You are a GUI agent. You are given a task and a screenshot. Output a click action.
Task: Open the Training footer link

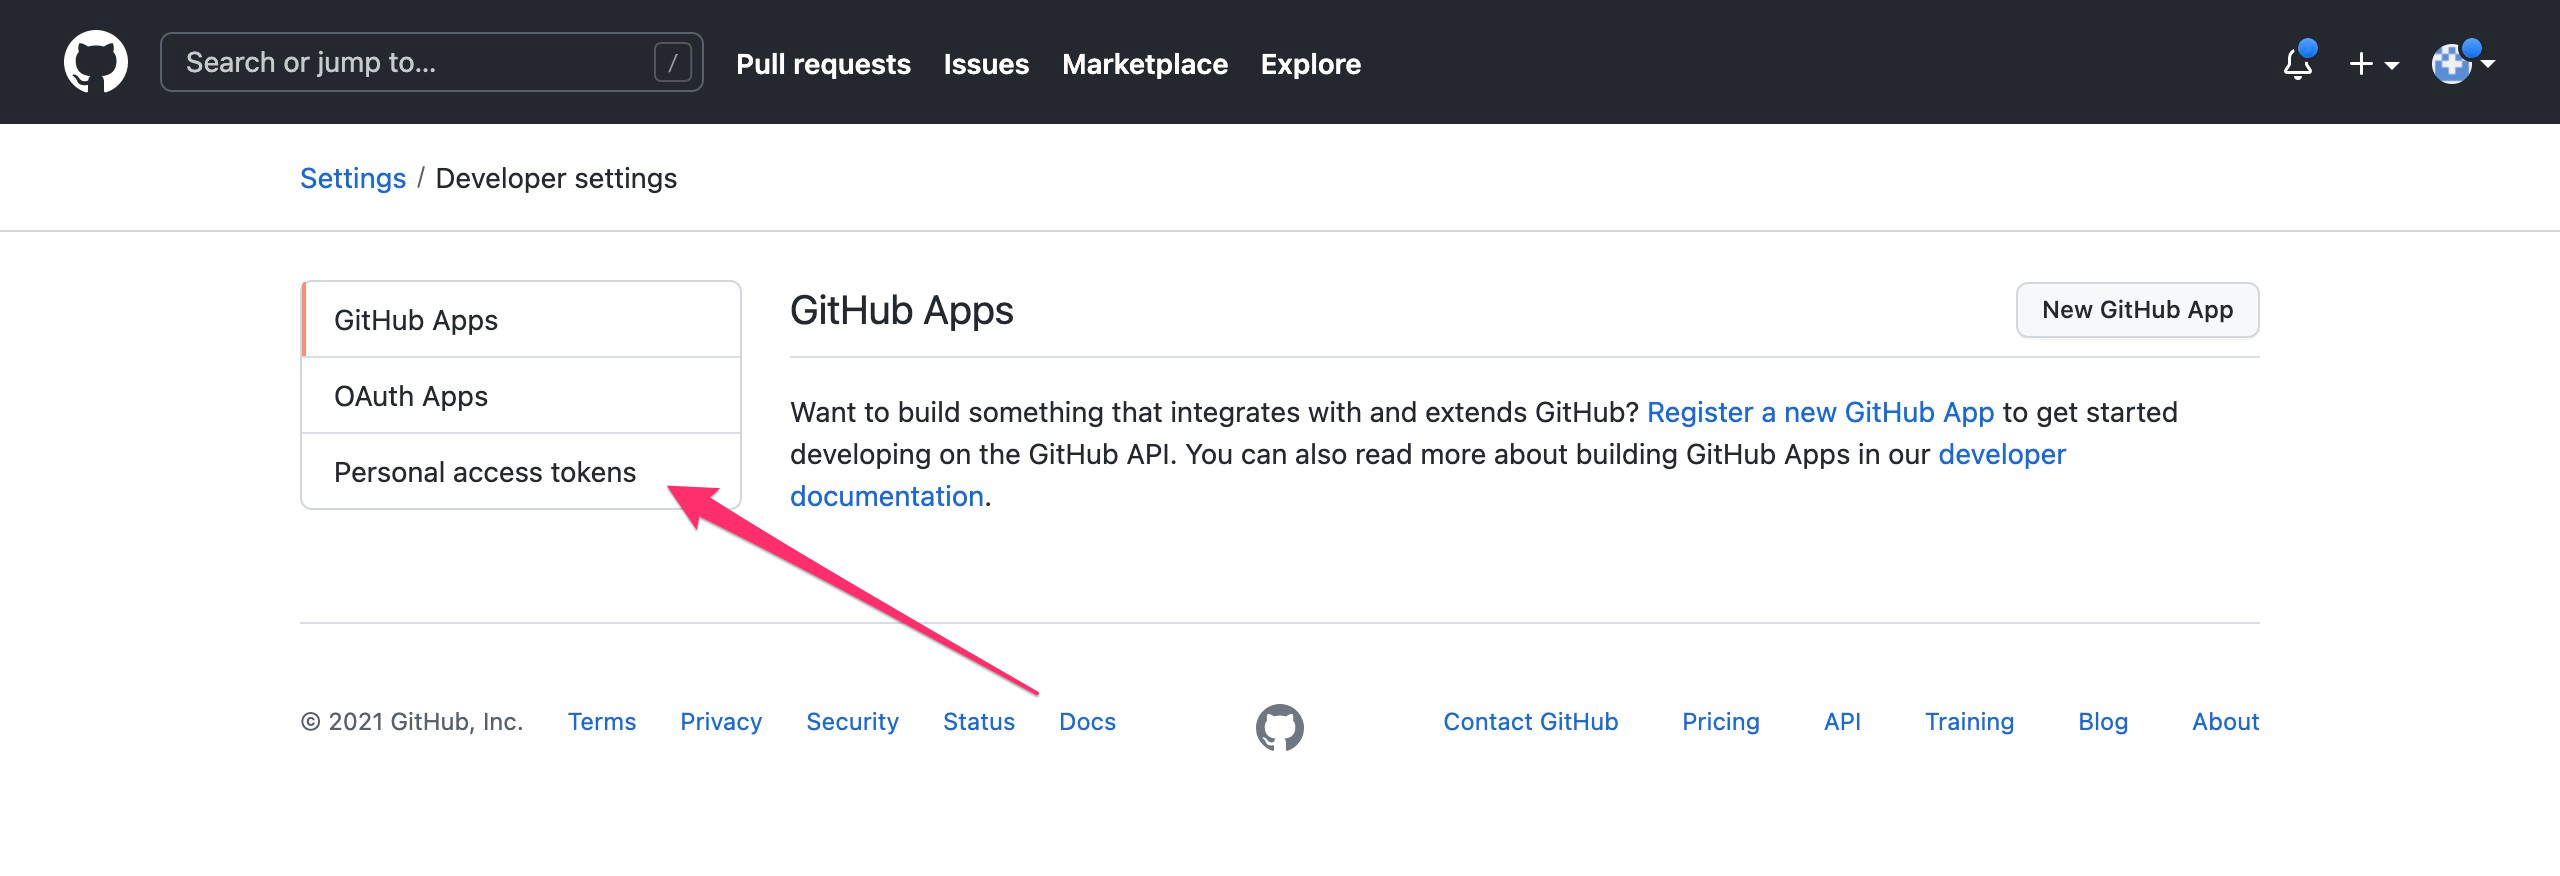click(x=1970, y=722)
